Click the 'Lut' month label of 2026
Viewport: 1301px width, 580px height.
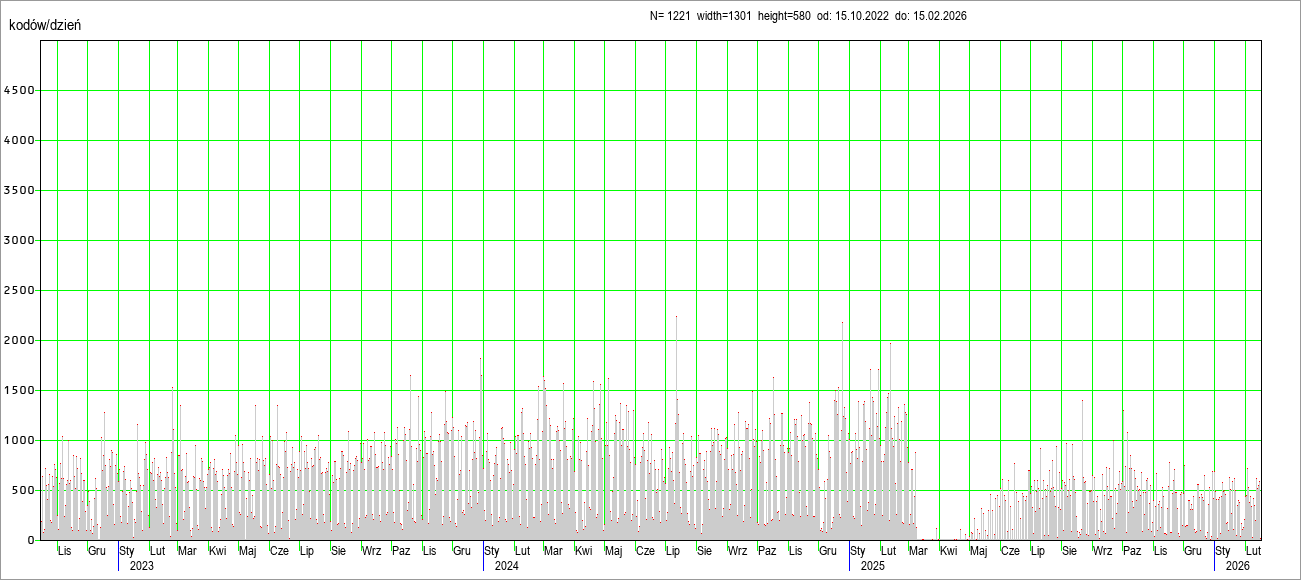[x=1253, y=551]
